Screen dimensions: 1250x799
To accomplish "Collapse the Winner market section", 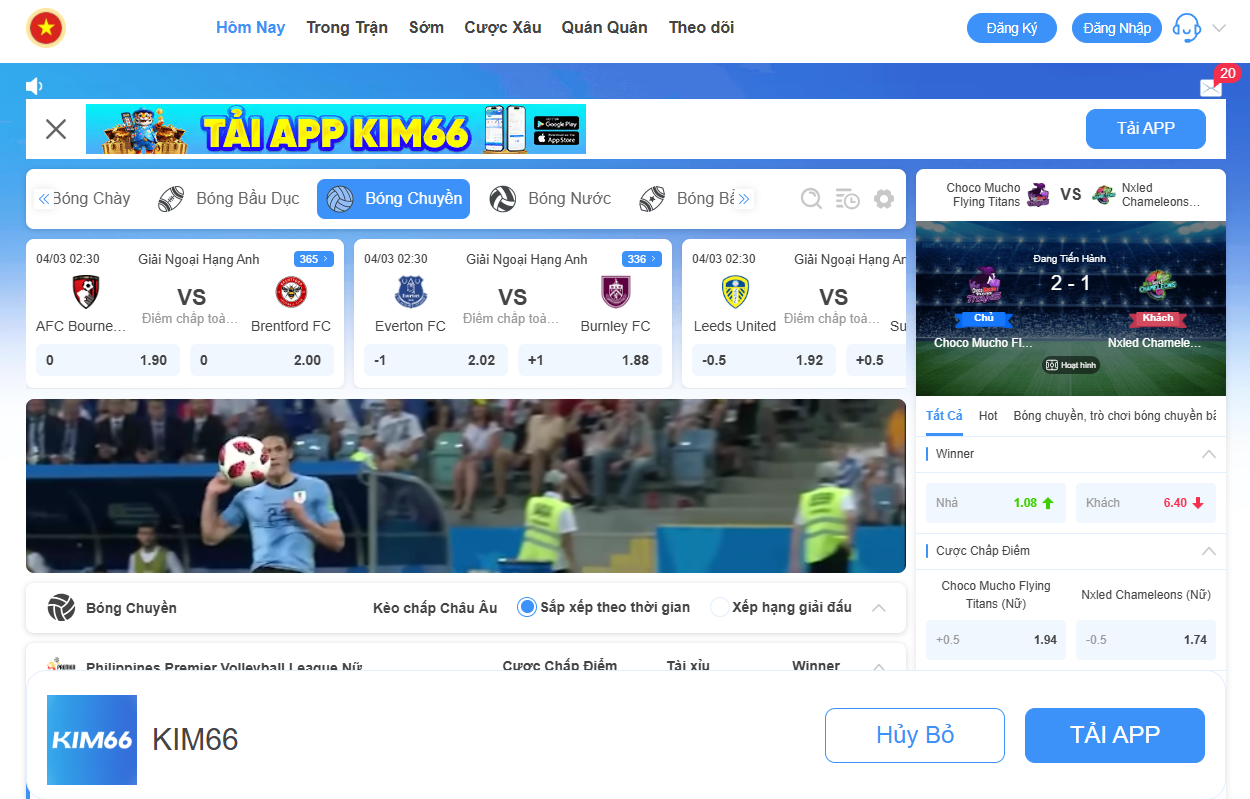I will (x=1208, y=454).
